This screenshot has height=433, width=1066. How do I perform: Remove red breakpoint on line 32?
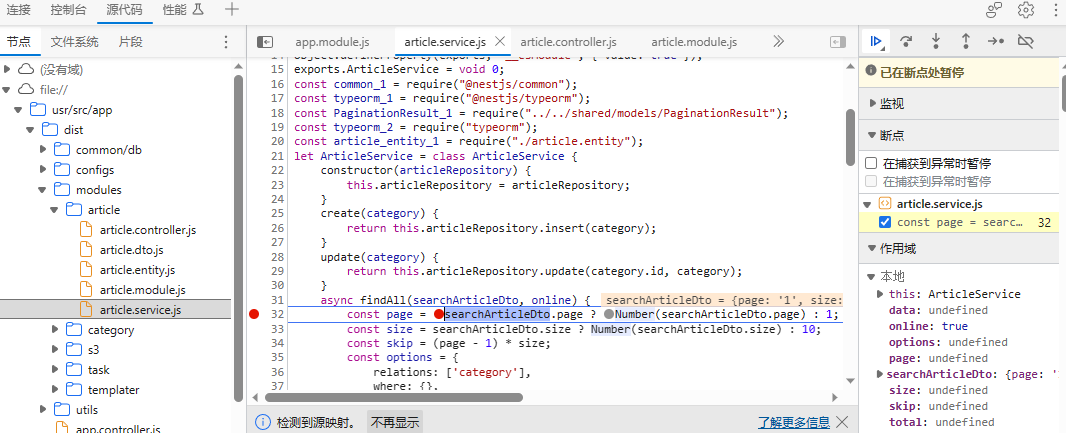click(254, 314)
